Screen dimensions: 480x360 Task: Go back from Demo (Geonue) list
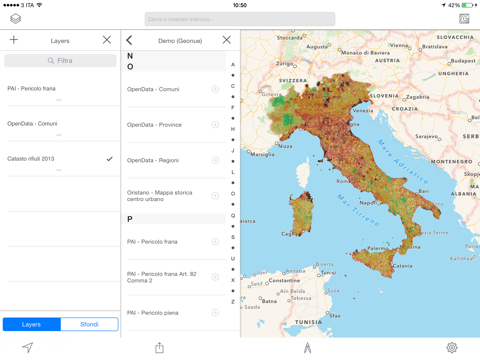point(129,40)
